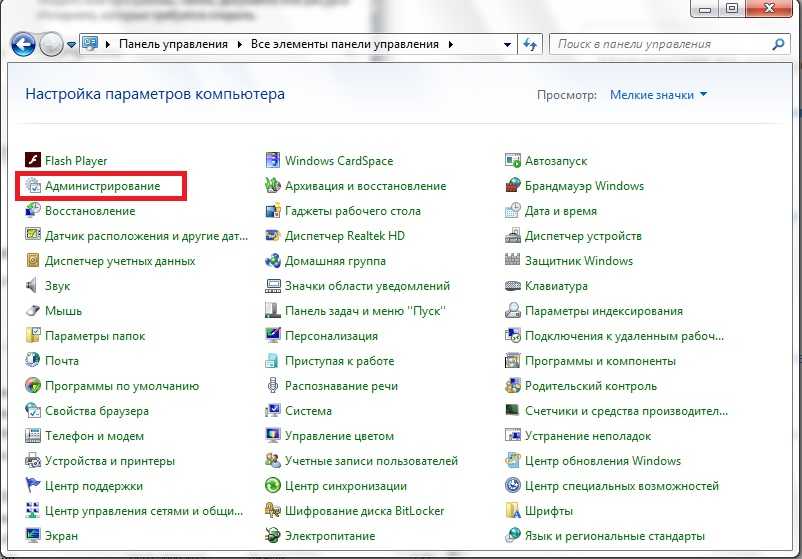The height and width of the screenshot is (559, 802).
Task: Click the Параметры папок icon
Action: tap(33, 336)
